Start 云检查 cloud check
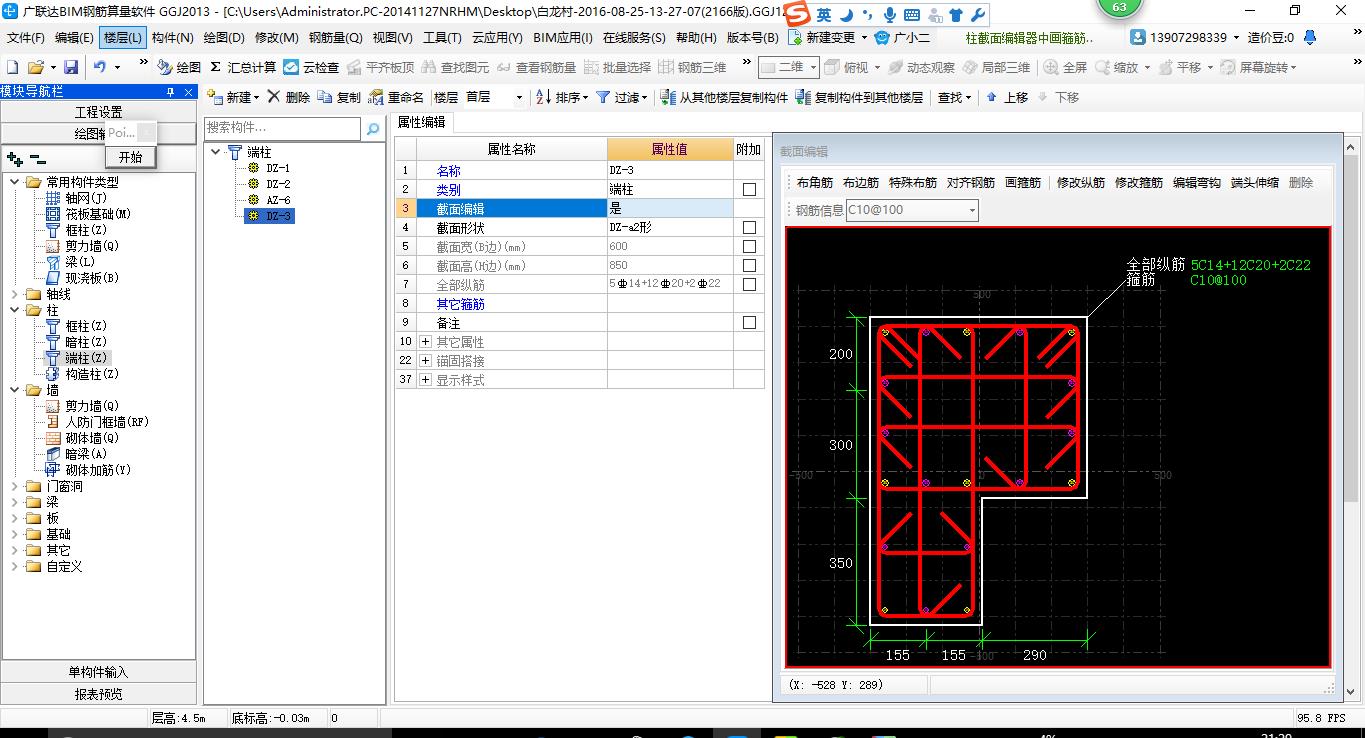 click(x=311, y=67)
